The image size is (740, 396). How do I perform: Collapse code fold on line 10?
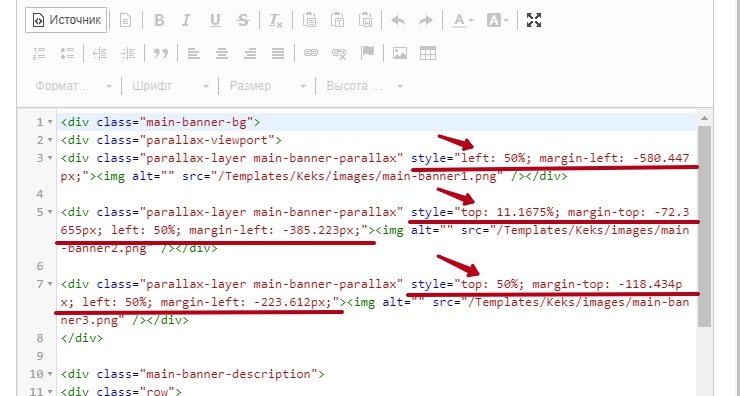pyautogui.click(x=50, y=374)
